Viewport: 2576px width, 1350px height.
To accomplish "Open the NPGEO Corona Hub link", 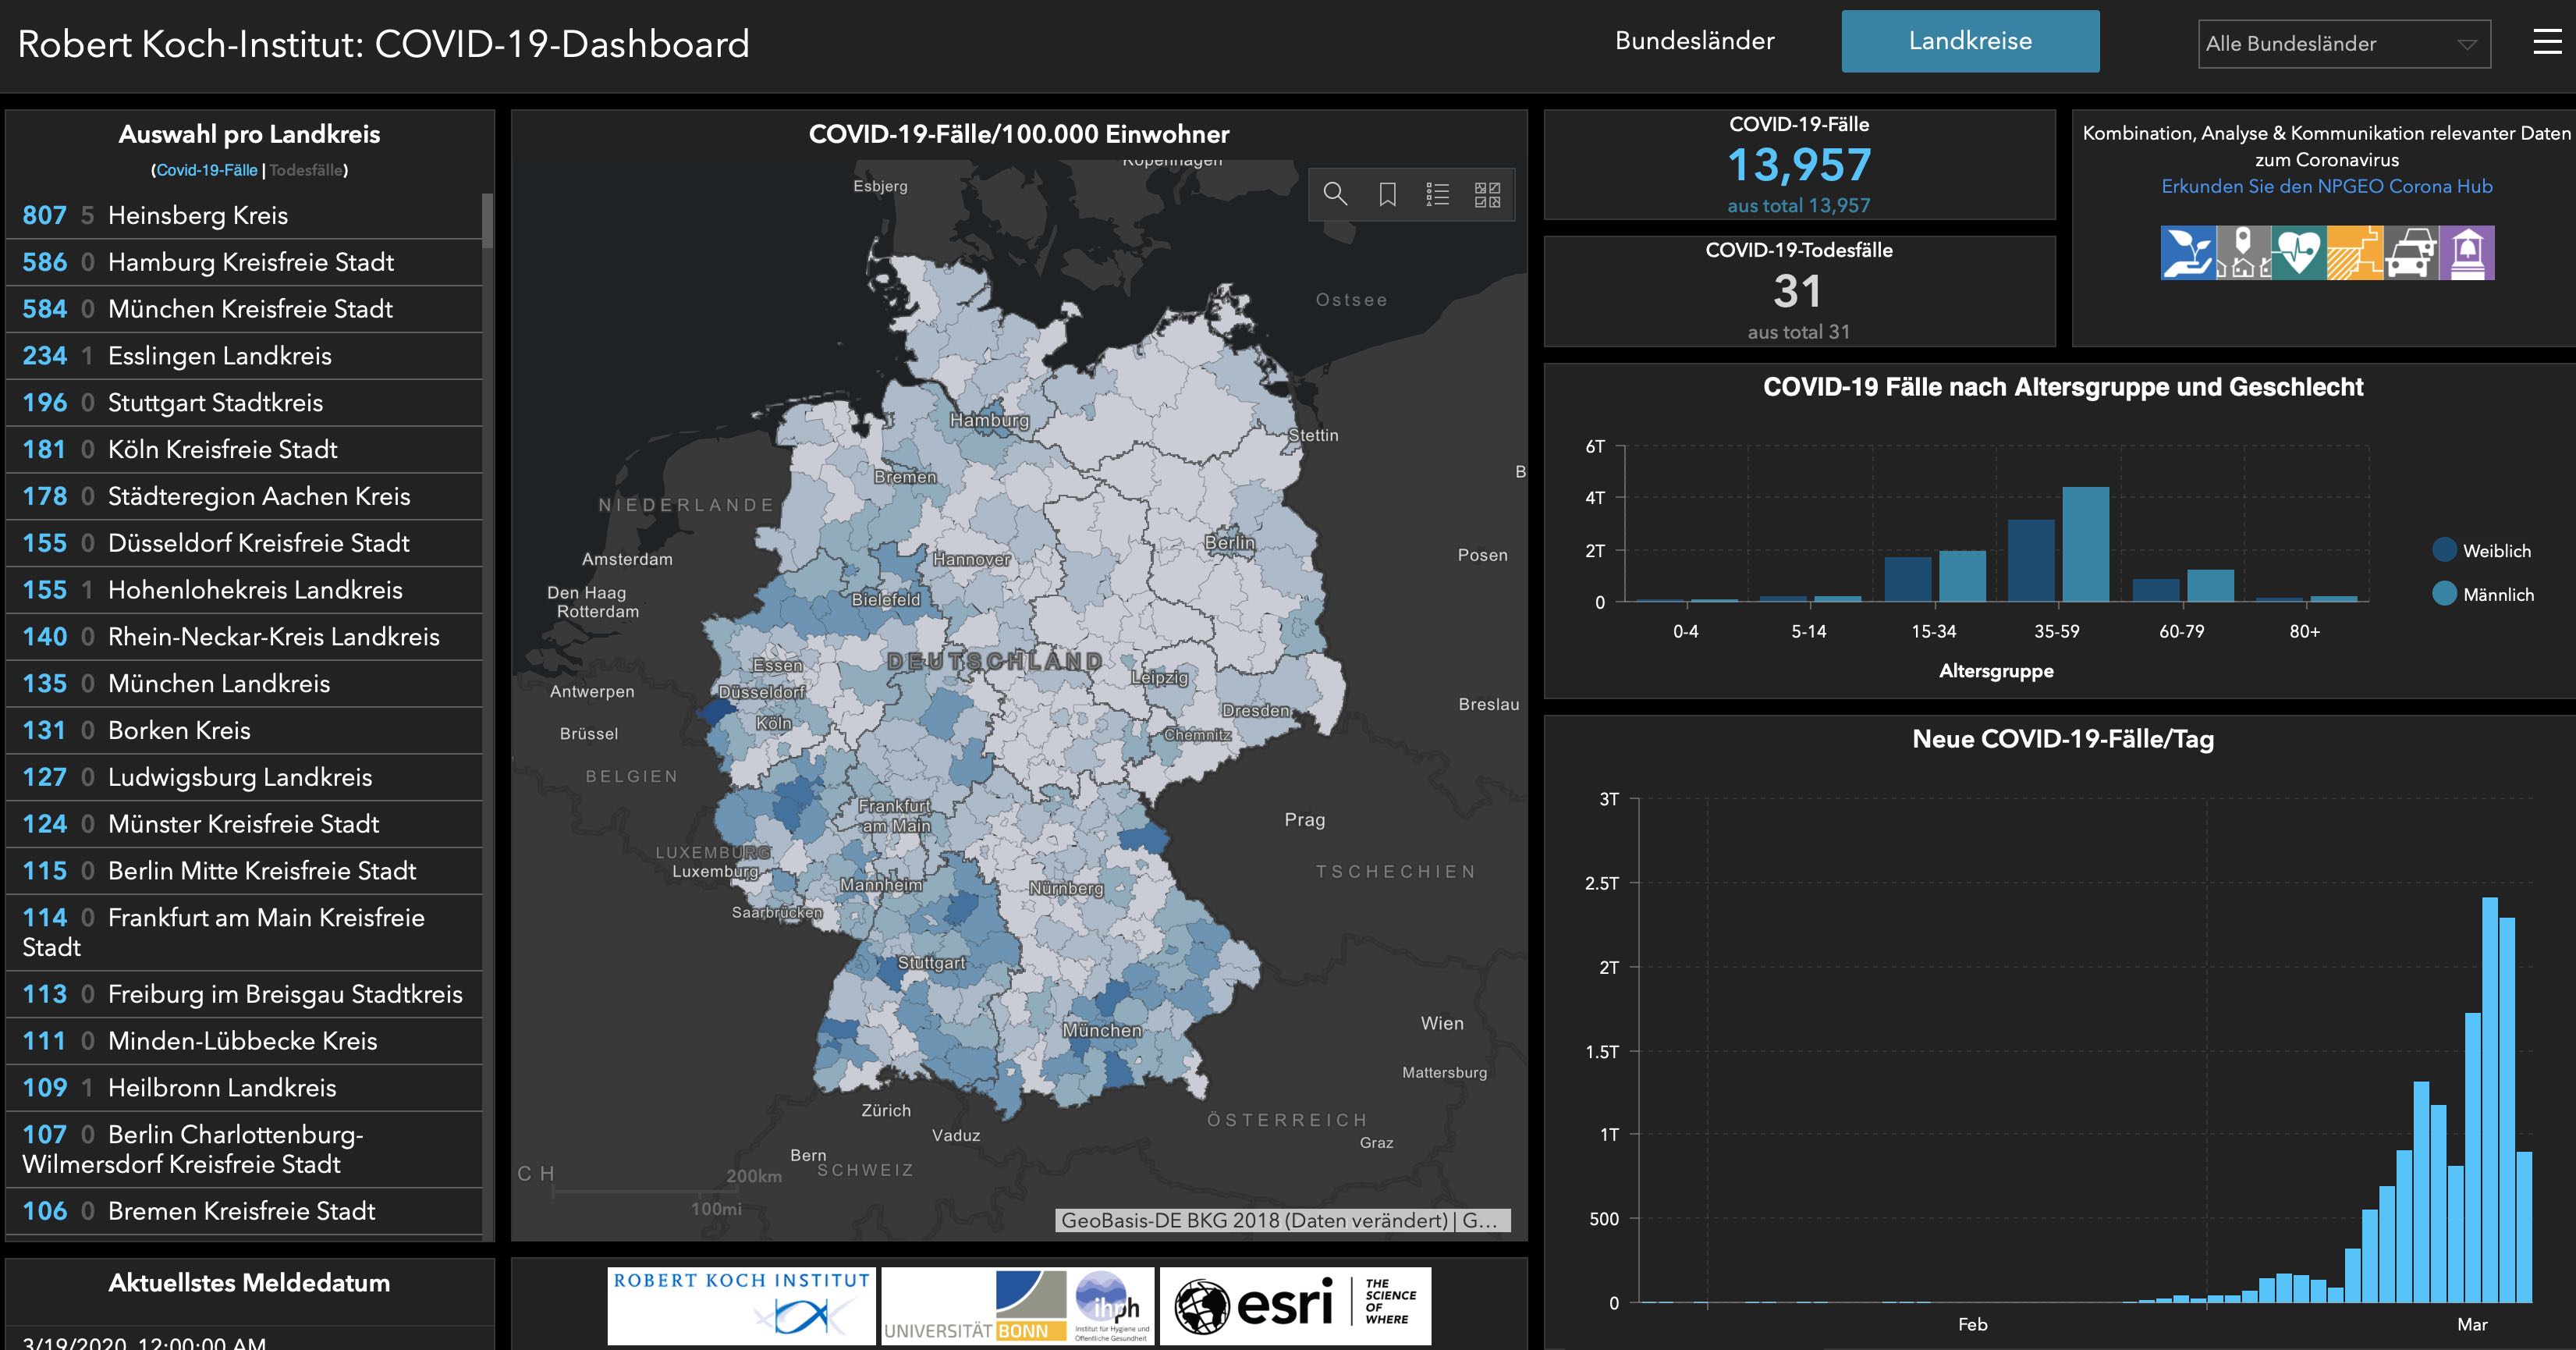I will tap(2326, 187).
